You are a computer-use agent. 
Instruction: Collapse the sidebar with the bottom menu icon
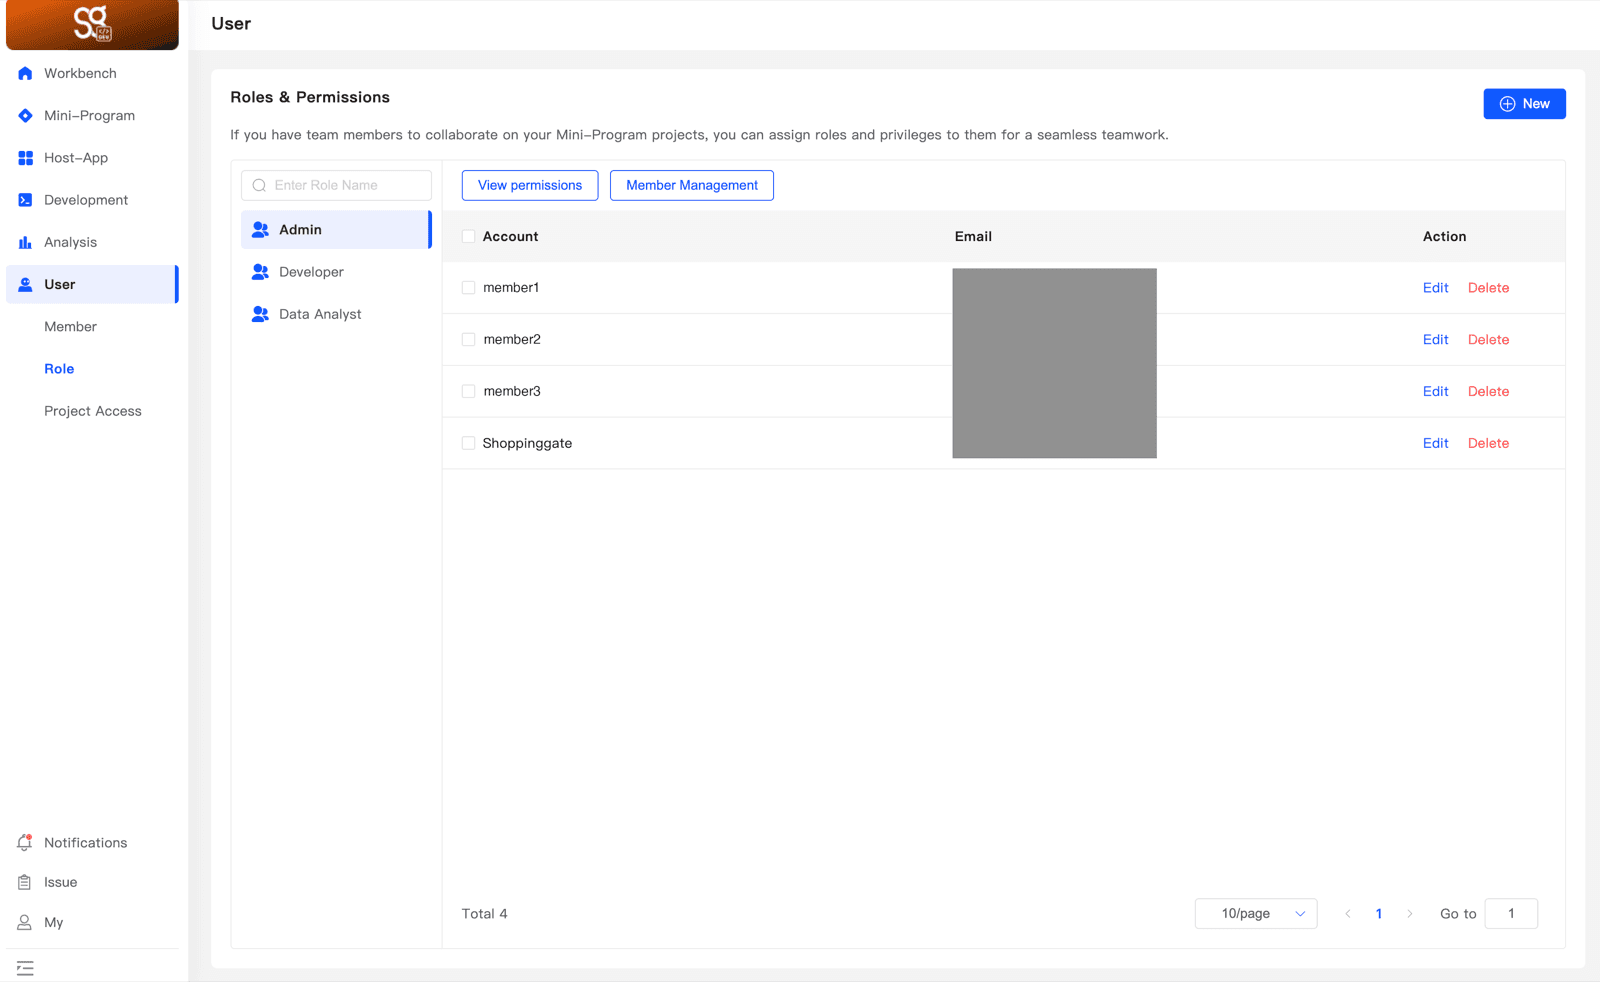click(25, 968)
